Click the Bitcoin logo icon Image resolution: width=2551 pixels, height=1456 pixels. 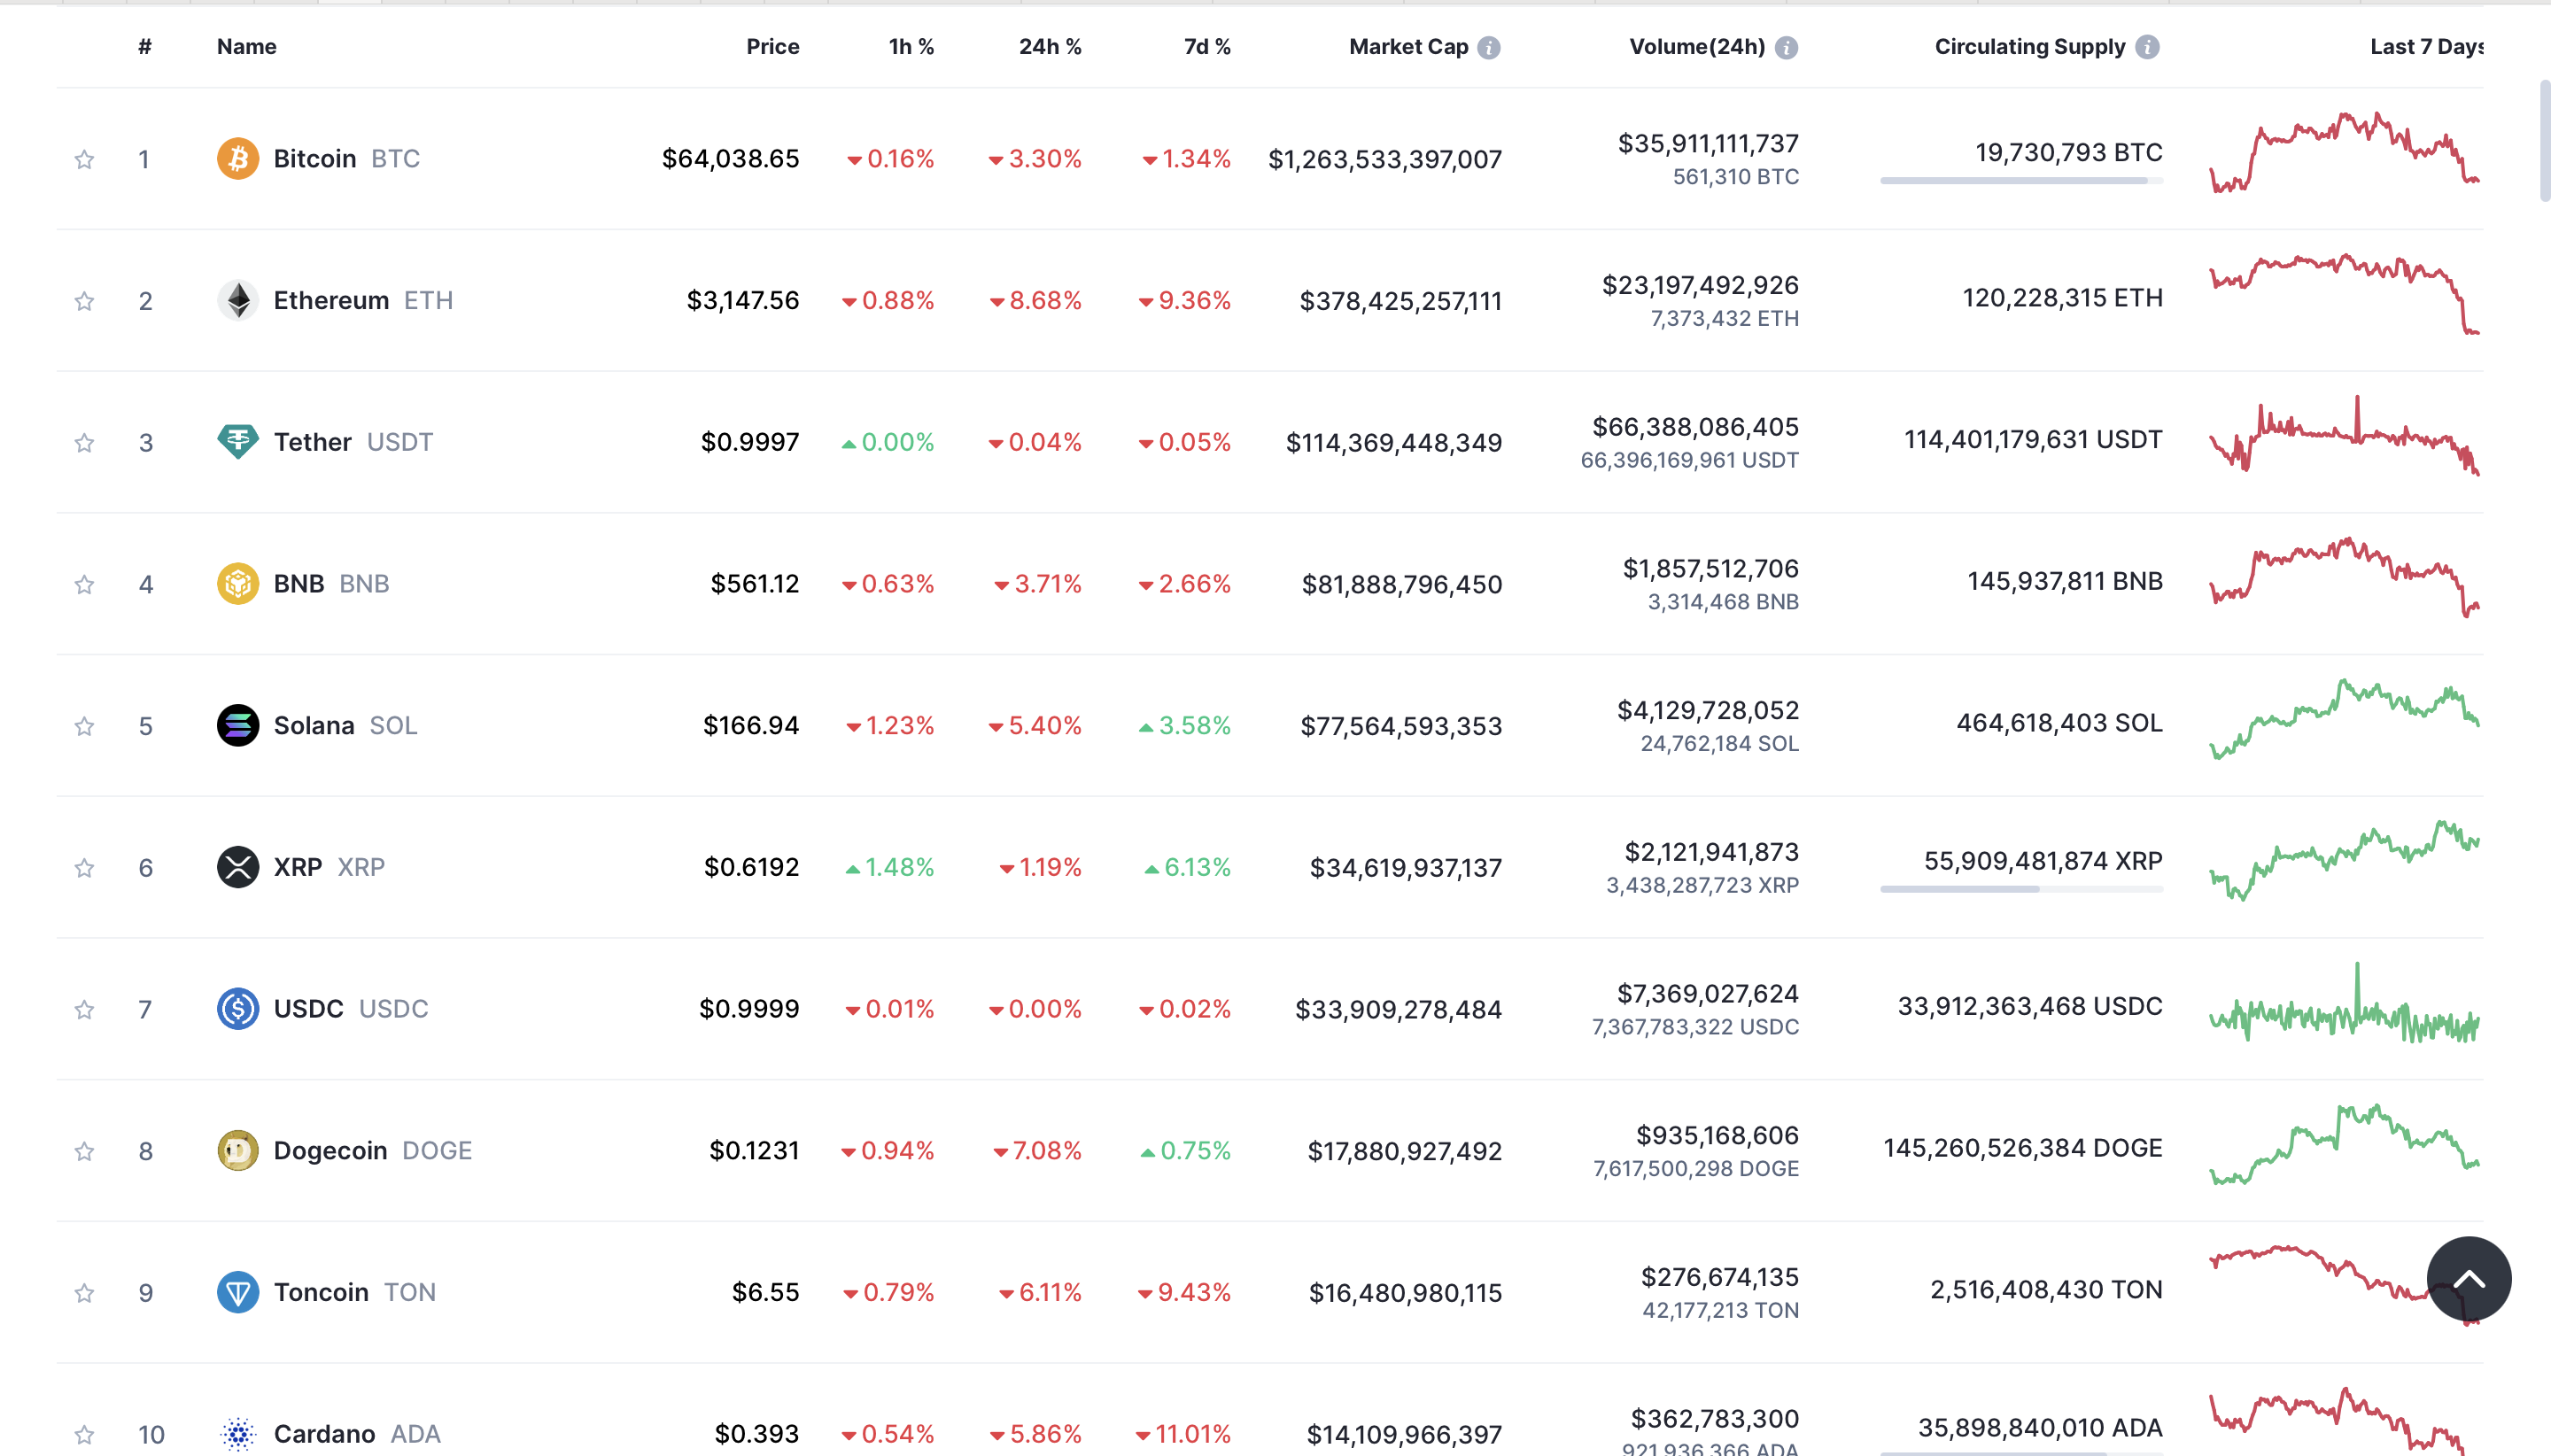tap(237, 159)
